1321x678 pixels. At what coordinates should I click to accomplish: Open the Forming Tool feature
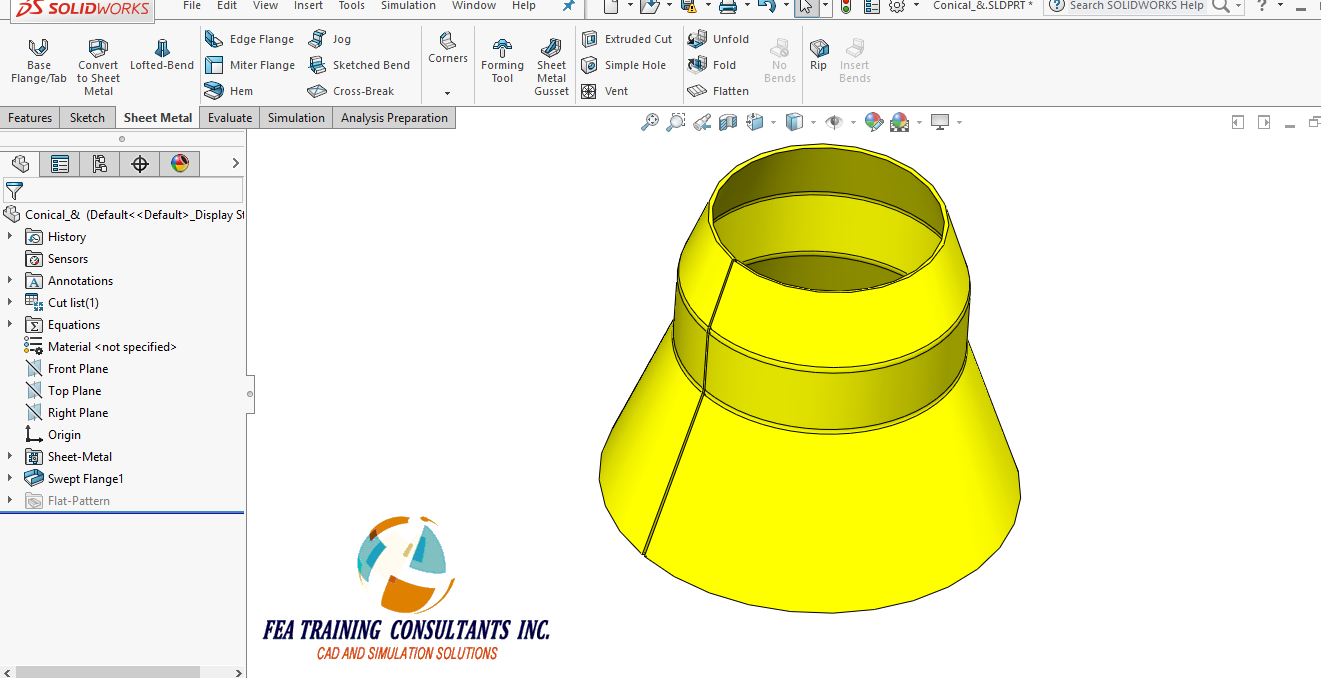pos(502,60)
